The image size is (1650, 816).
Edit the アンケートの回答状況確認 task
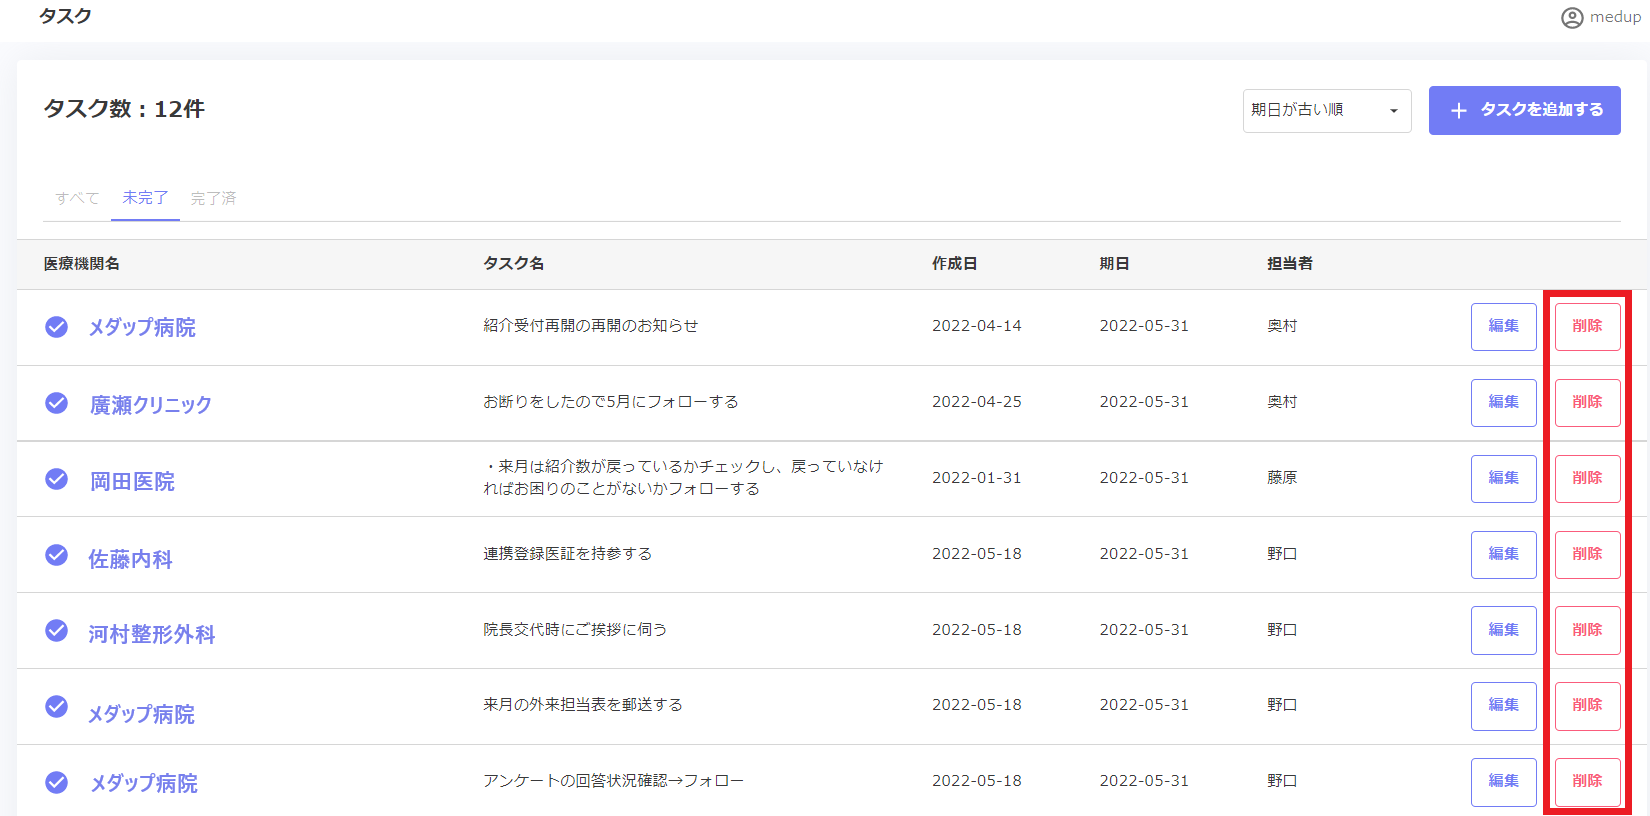(x=1503, y=782)
